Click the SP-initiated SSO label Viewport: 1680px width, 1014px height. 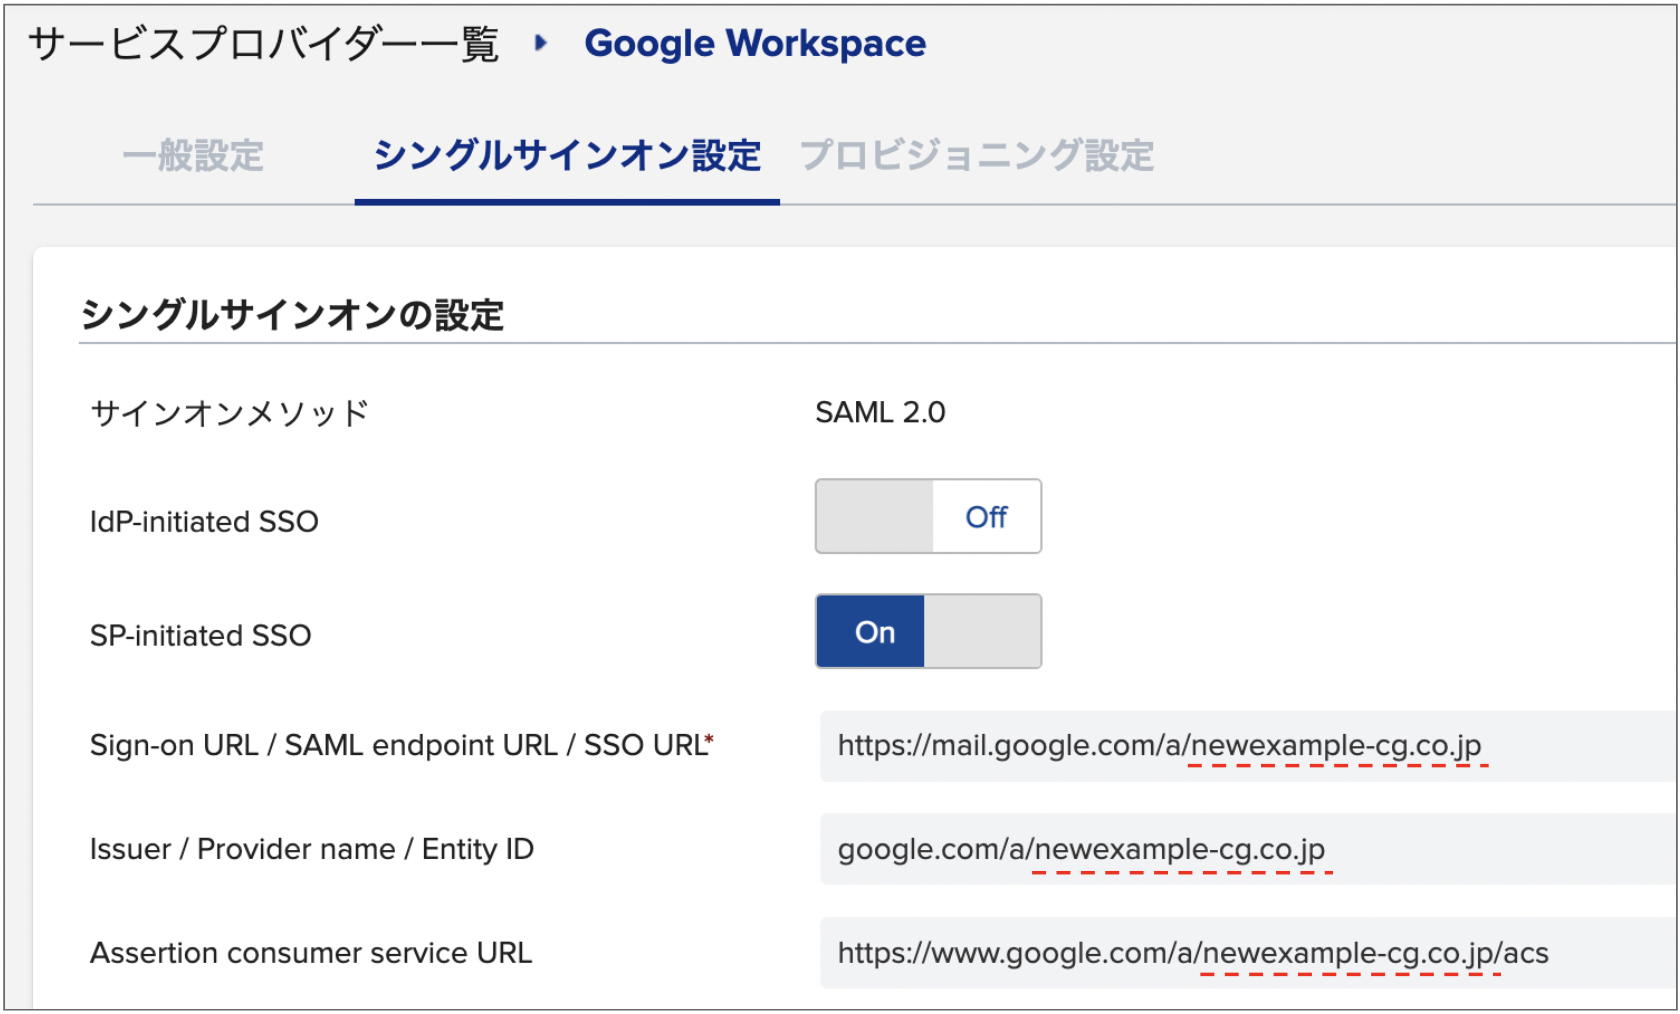200,635
